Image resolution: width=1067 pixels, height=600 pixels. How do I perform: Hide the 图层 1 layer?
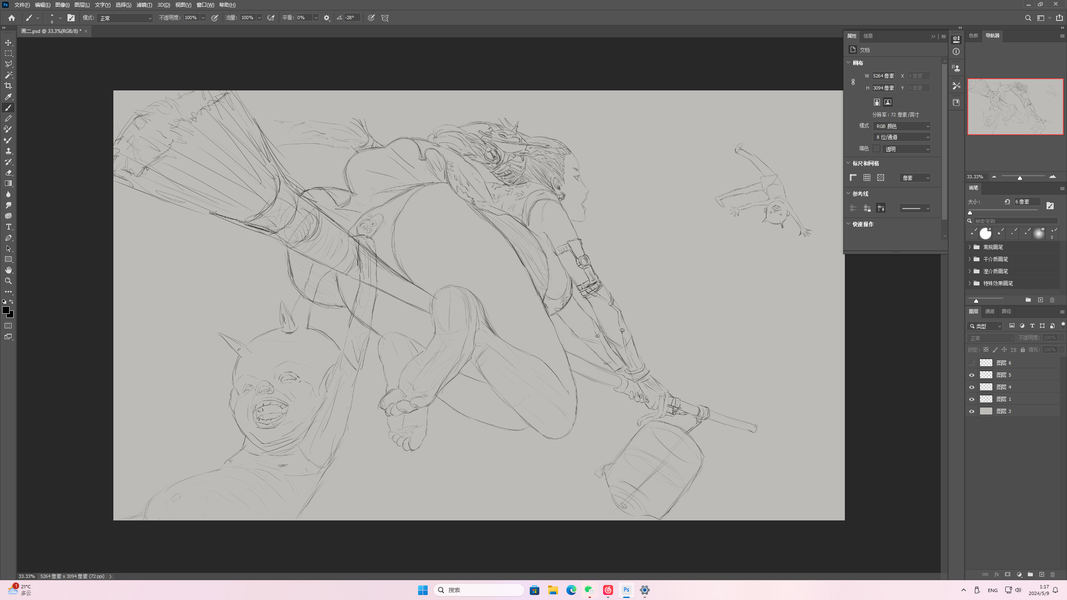coord(972,399)
